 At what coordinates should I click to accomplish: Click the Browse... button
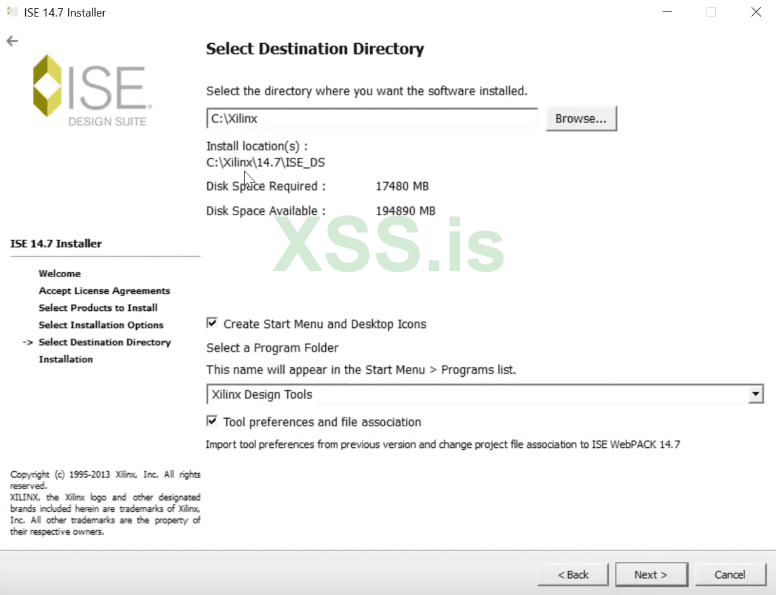581,119
